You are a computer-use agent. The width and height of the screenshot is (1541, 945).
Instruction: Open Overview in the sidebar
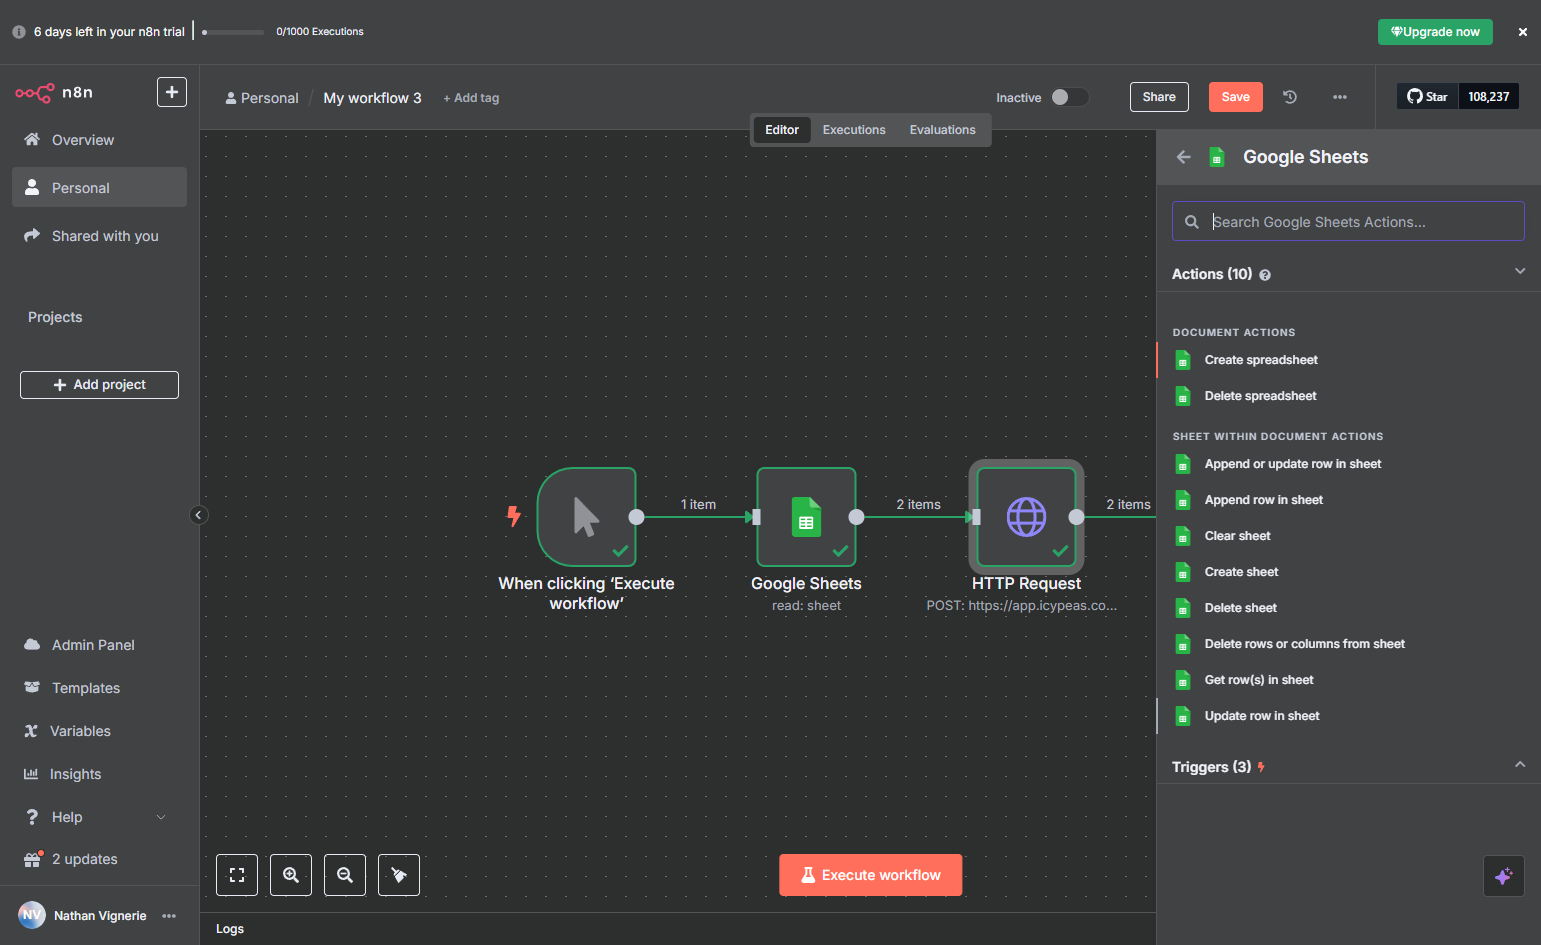99,140
